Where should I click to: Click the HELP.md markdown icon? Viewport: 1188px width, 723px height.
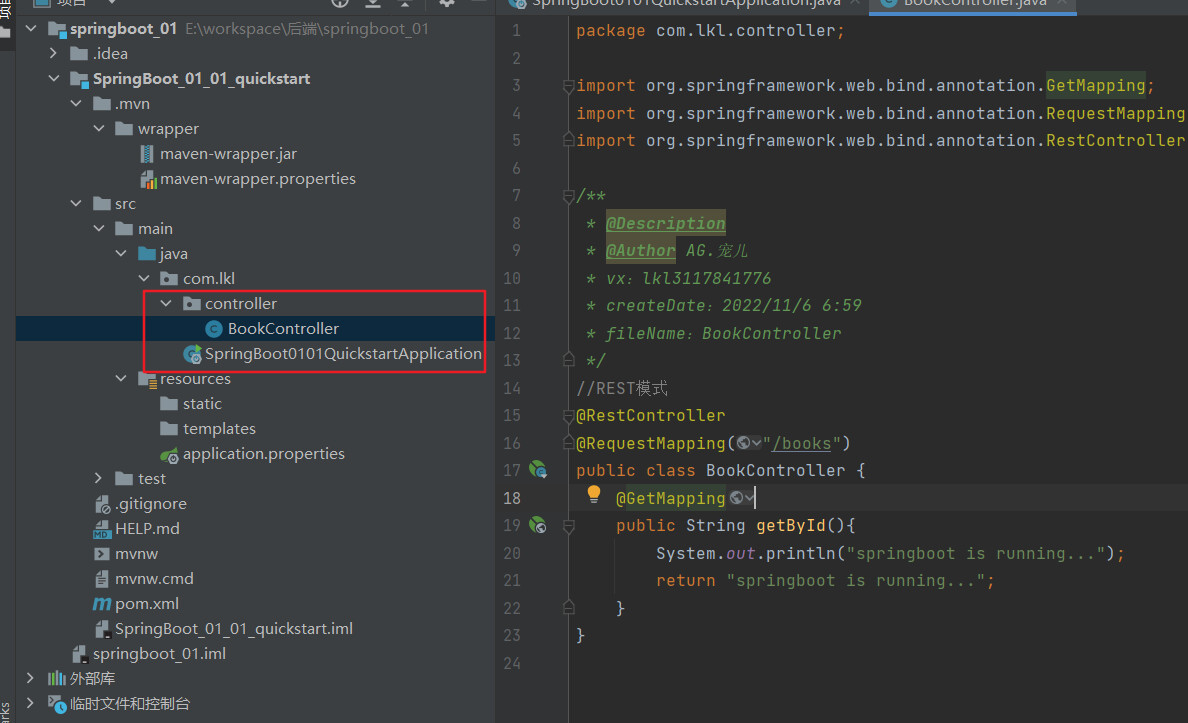tap(102, 529)
